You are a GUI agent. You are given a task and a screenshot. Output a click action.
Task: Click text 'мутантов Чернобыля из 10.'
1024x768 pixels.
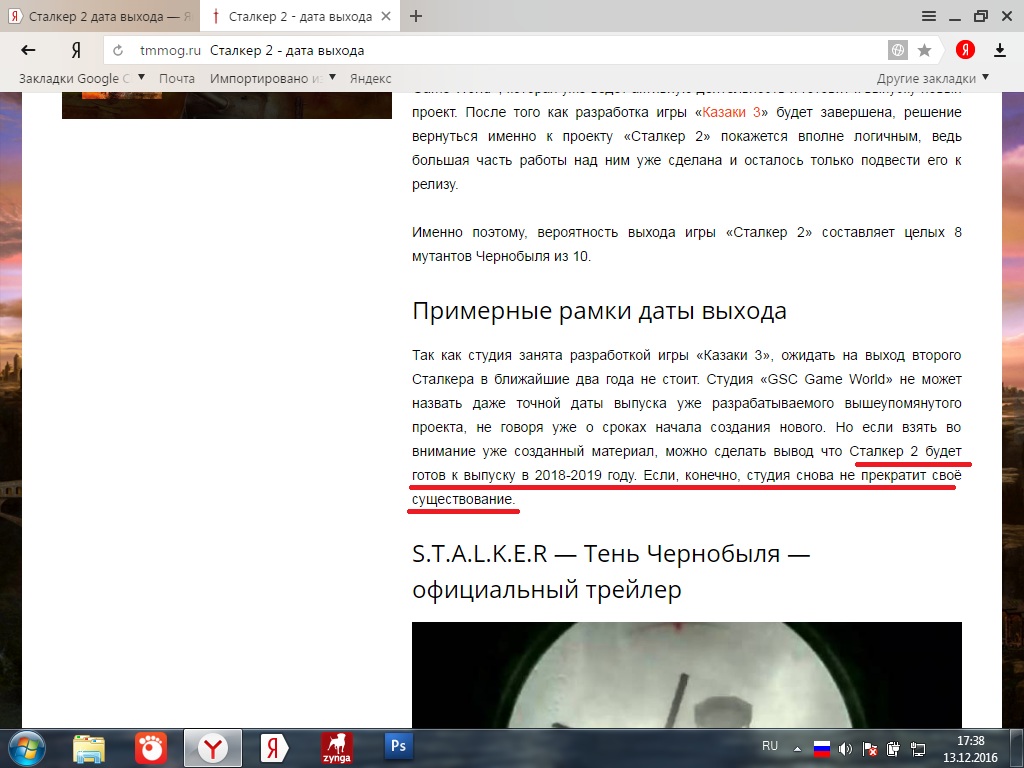click(501, 257)
